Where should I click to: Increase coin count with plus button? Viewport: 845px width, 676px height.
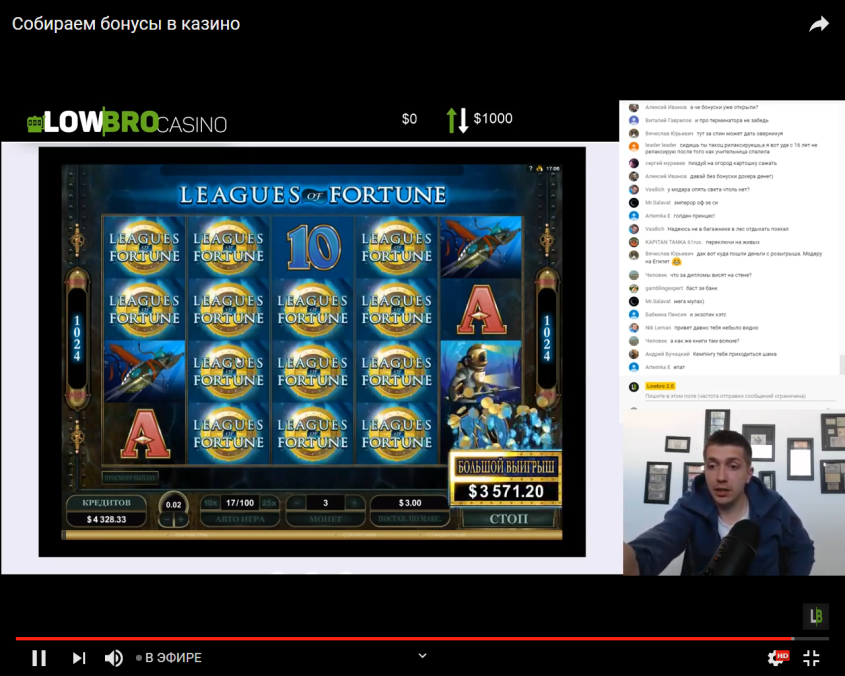352,503
